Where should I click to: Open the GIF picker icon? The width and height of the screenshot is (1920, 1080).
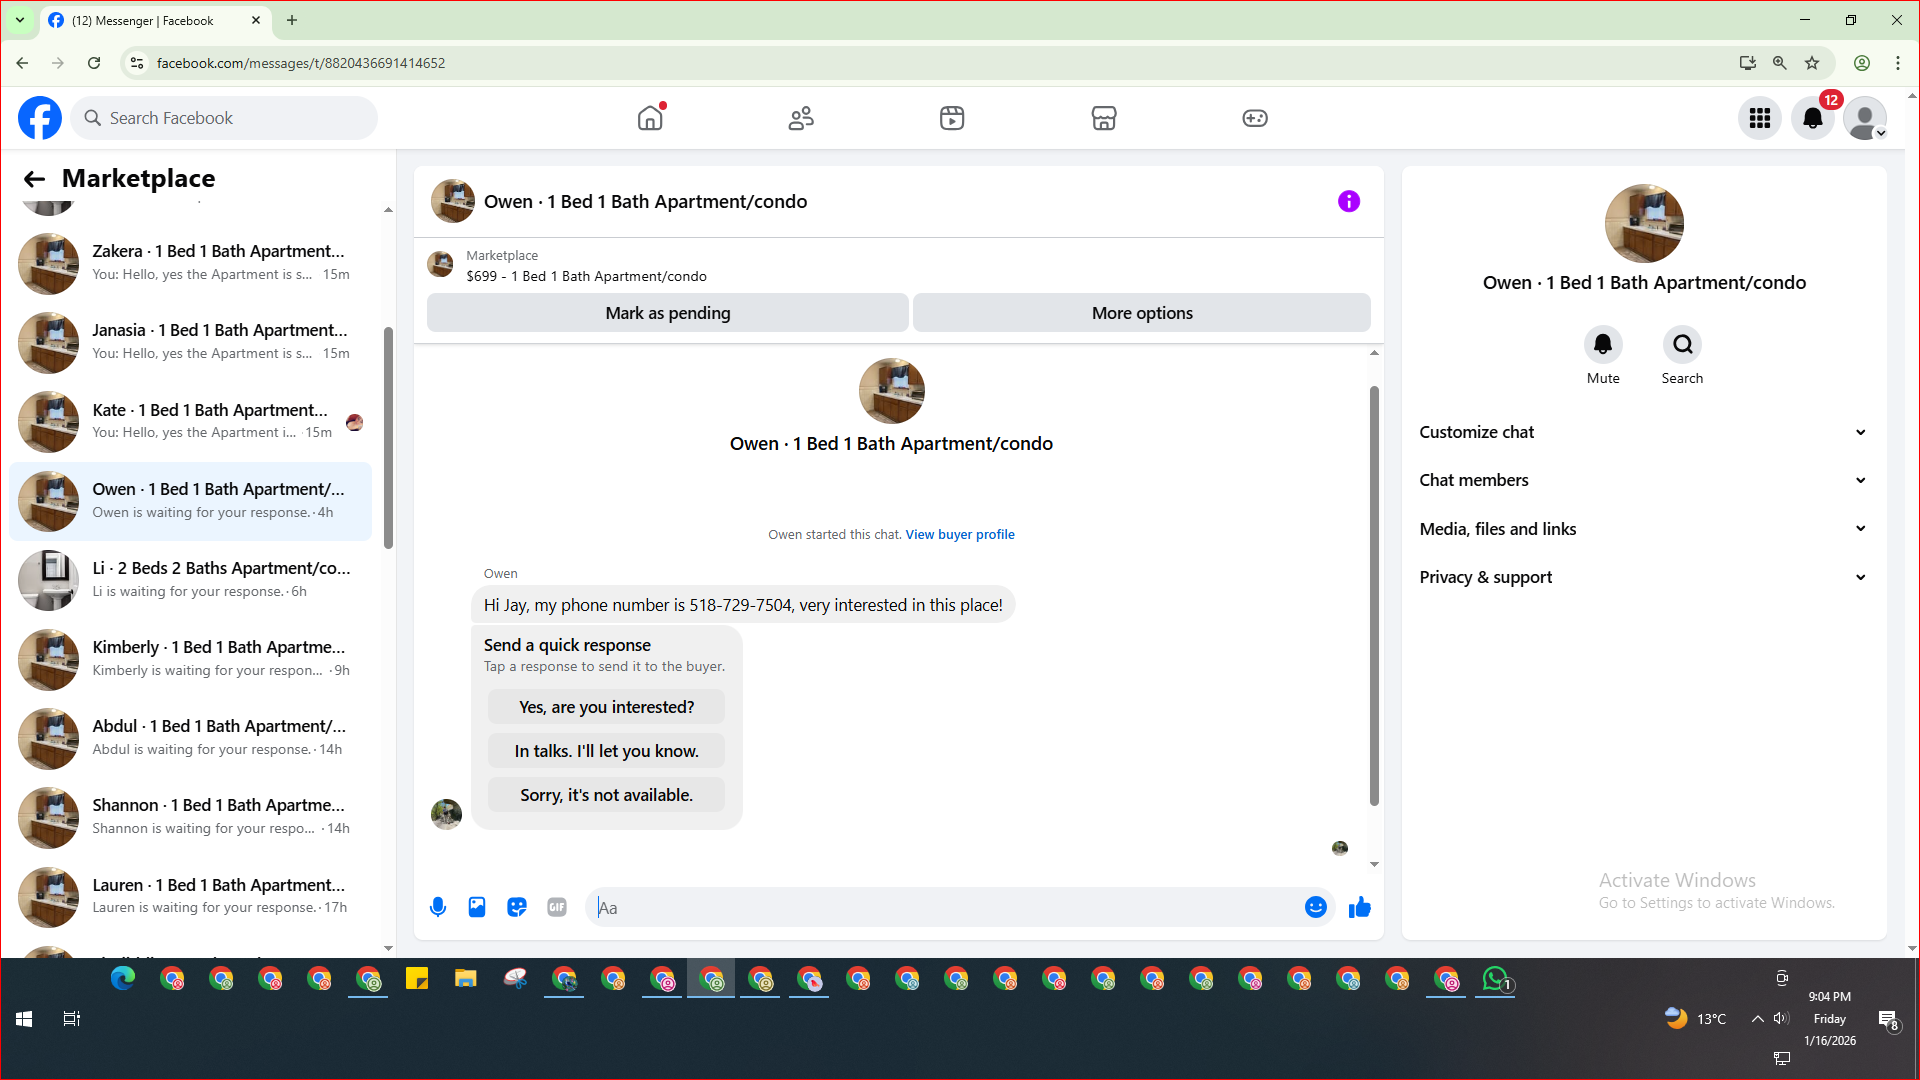(557, 907)
